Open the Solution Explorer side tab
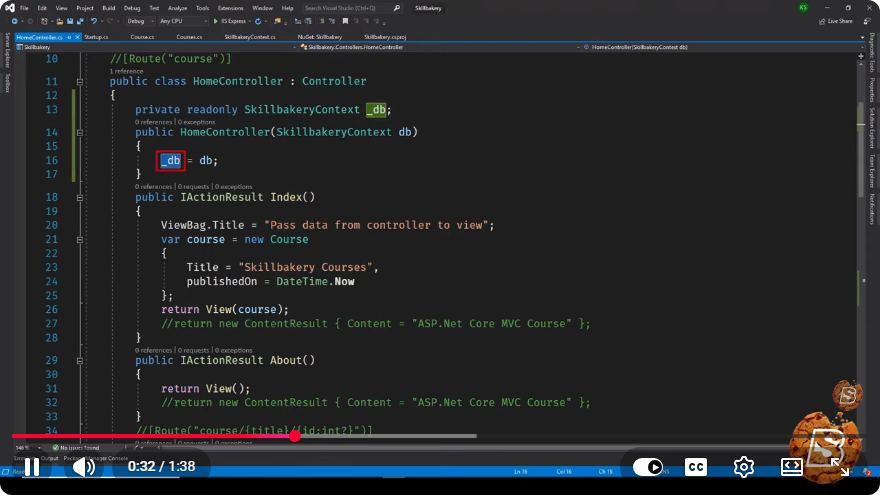The image size is (880, 495). click(872, 128)
